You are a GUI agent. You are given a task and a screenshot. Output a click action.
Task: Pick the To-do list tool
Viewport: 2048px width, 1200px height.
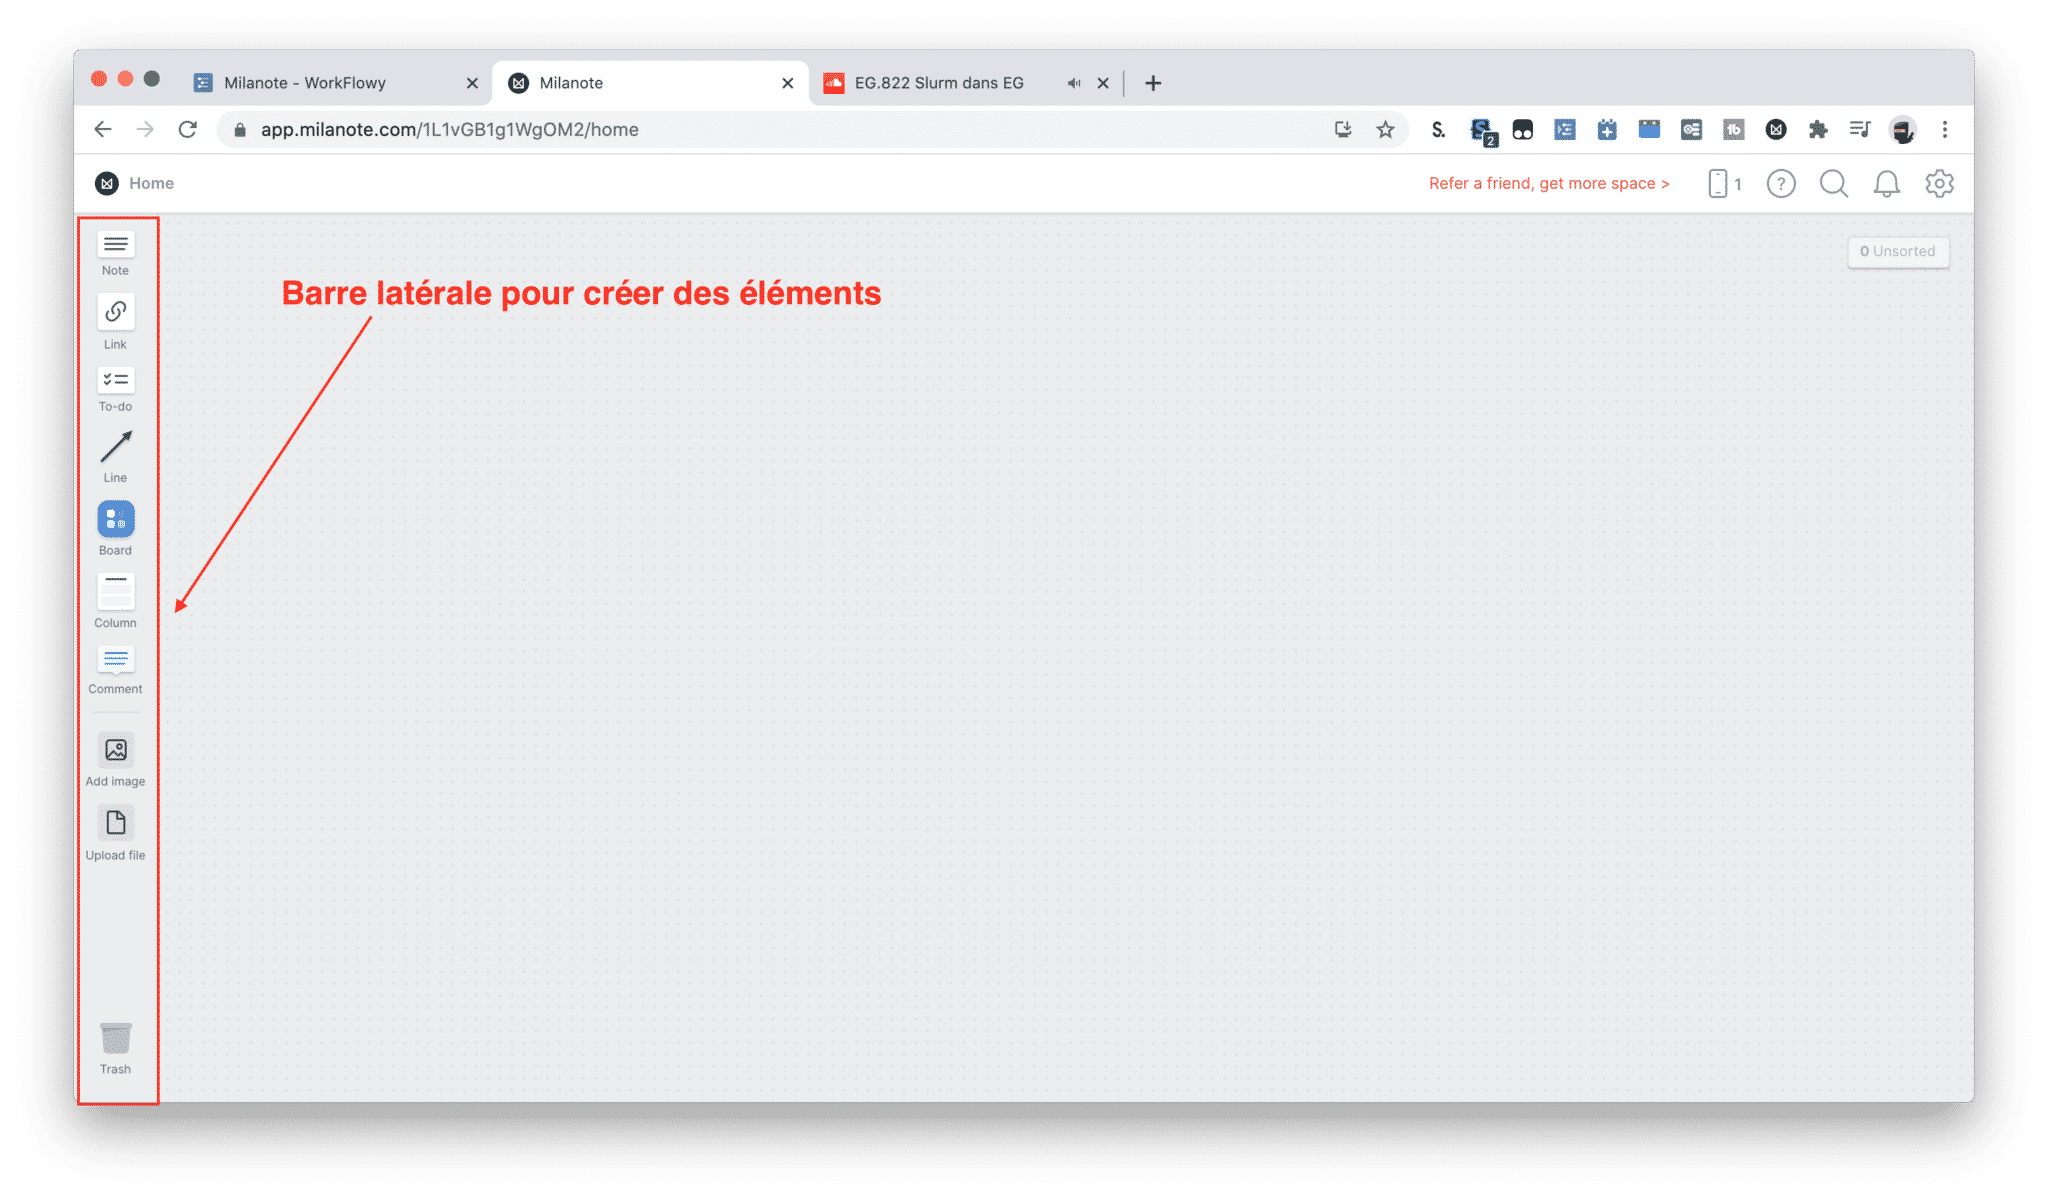(x=115, y=390)
